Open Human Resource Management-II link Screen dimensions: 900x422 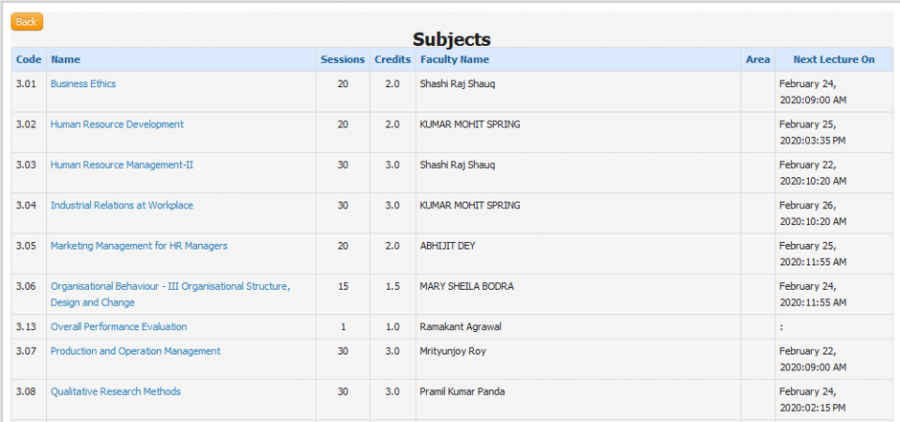click(122, 165)
